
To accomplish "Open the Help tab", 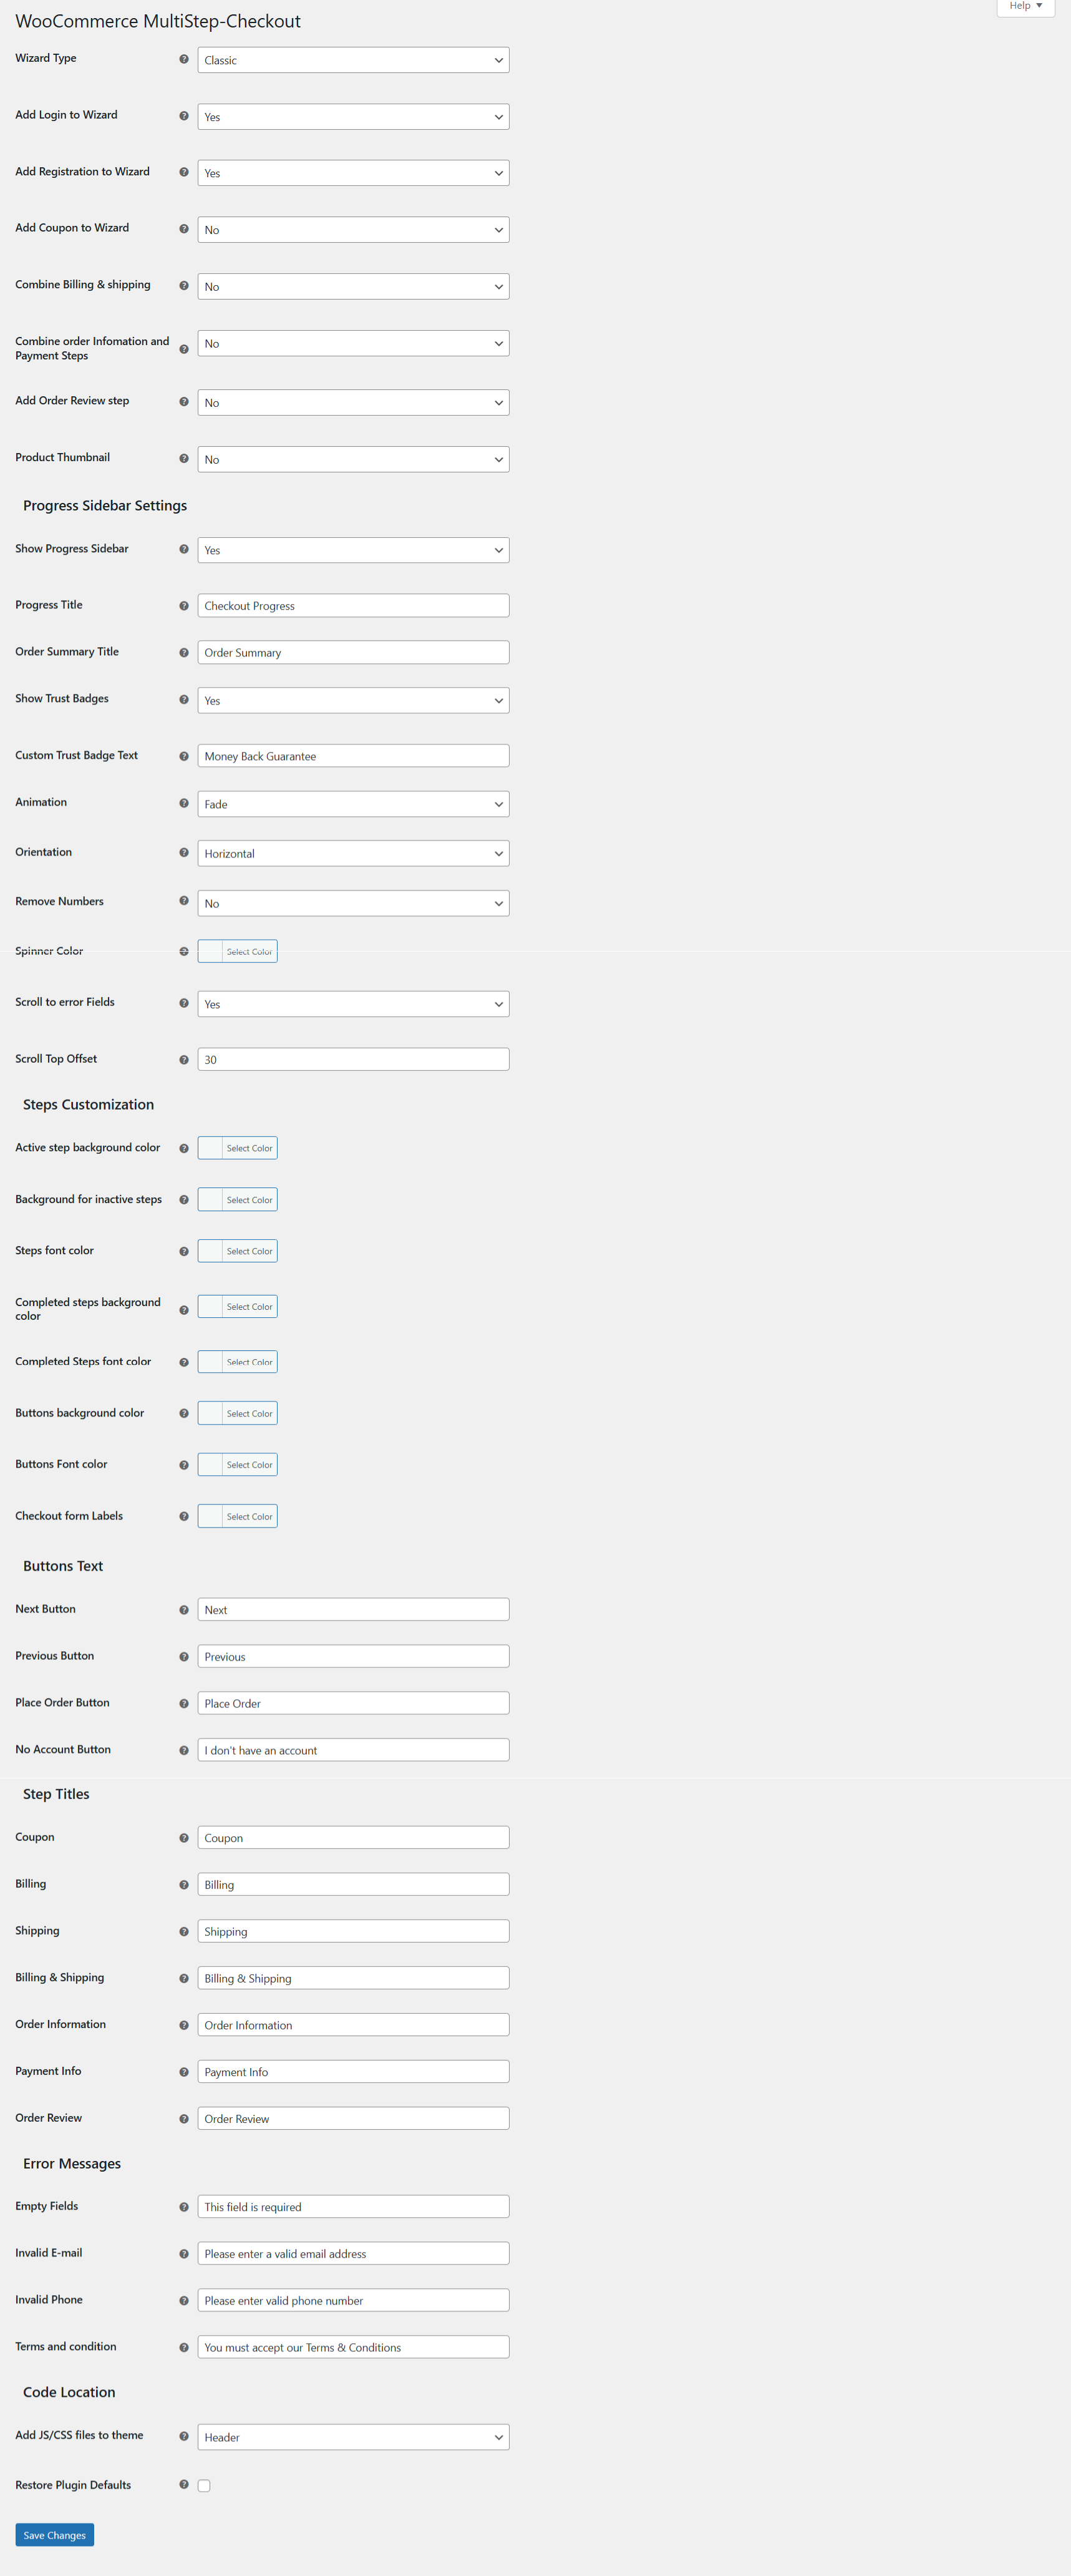I will click(1025, 6).
